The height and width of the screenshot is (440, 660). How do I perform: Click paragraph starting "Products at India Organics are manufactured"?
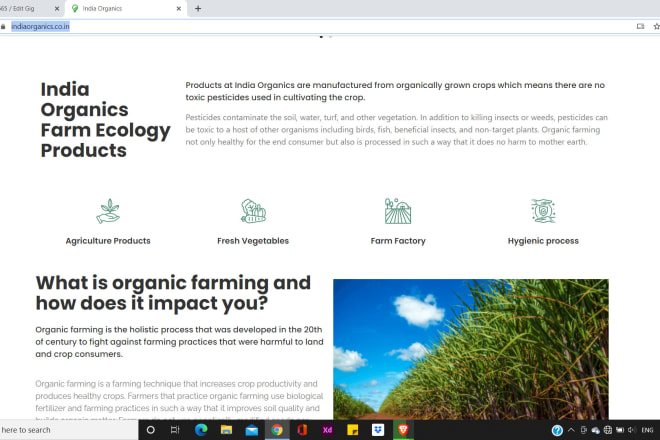[395, 91]
